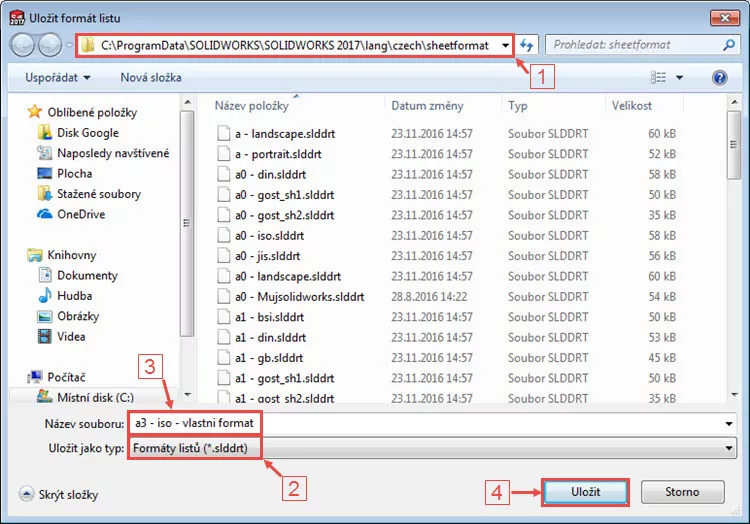Screen dimensions: 750x524
Task: Open Disk Google favorite
Action: point(88,133)
